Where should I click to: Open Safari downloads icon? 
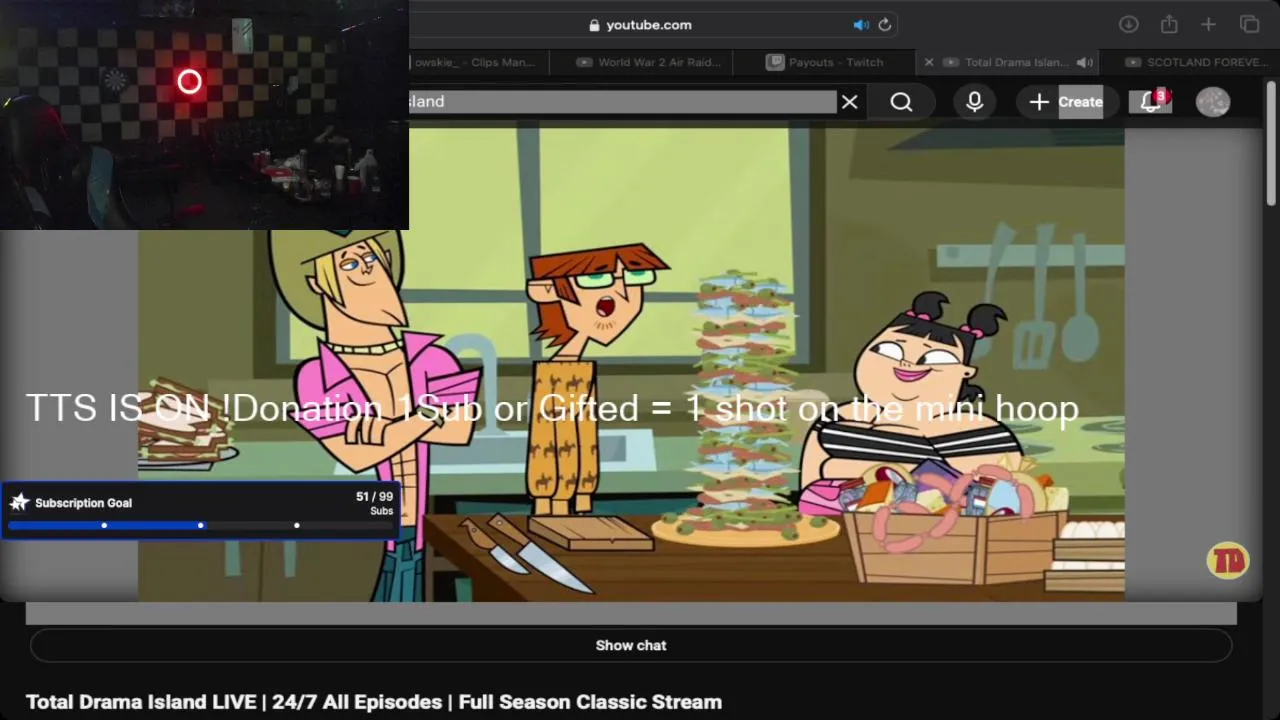pyautogui.click(x=1128, y=25)
